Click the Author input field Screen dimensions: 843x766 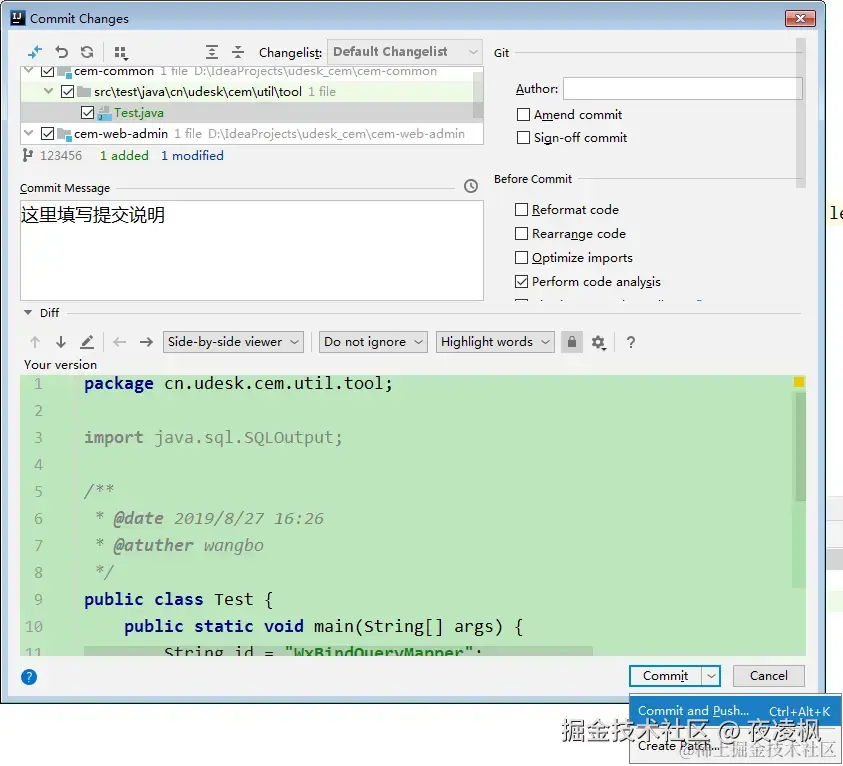pos(683,88)
